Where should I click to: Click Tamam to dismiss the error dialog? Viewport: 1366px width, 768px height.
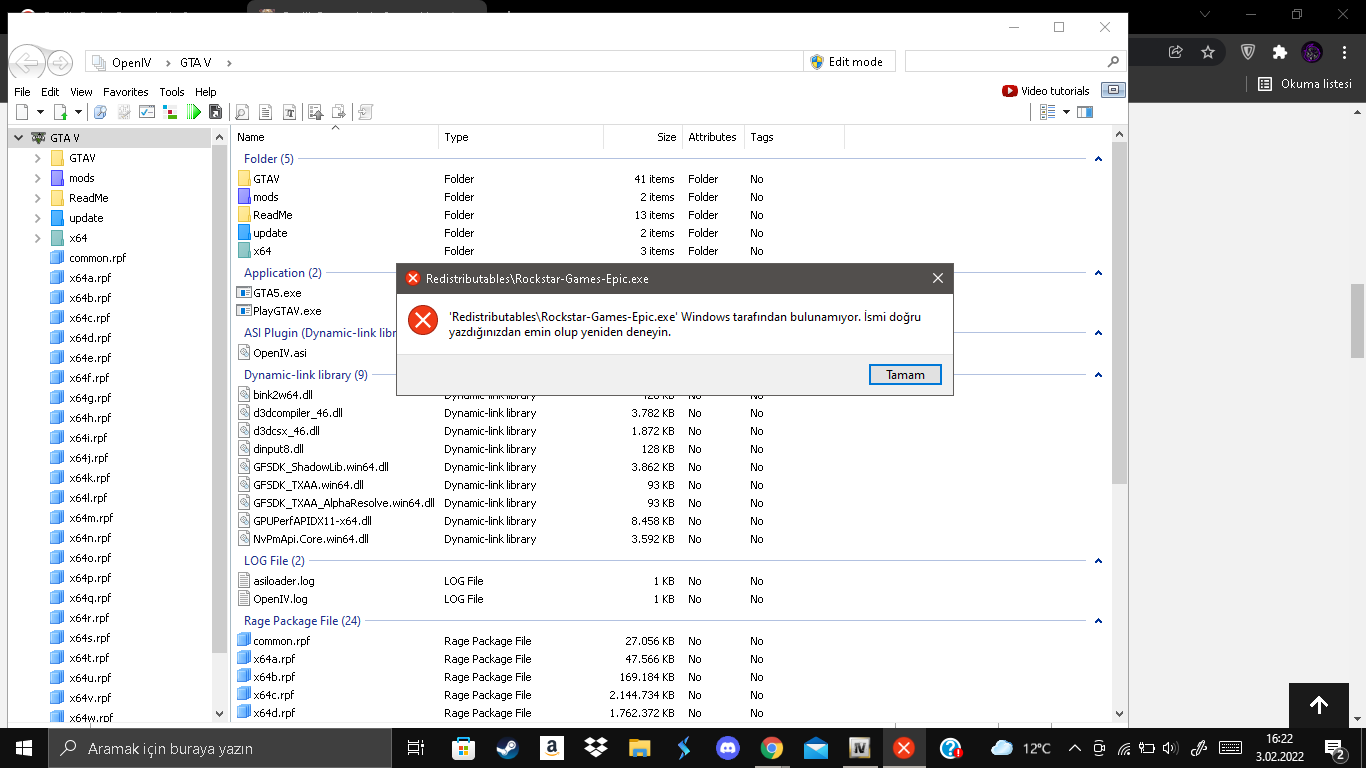[x=905, y=375]
